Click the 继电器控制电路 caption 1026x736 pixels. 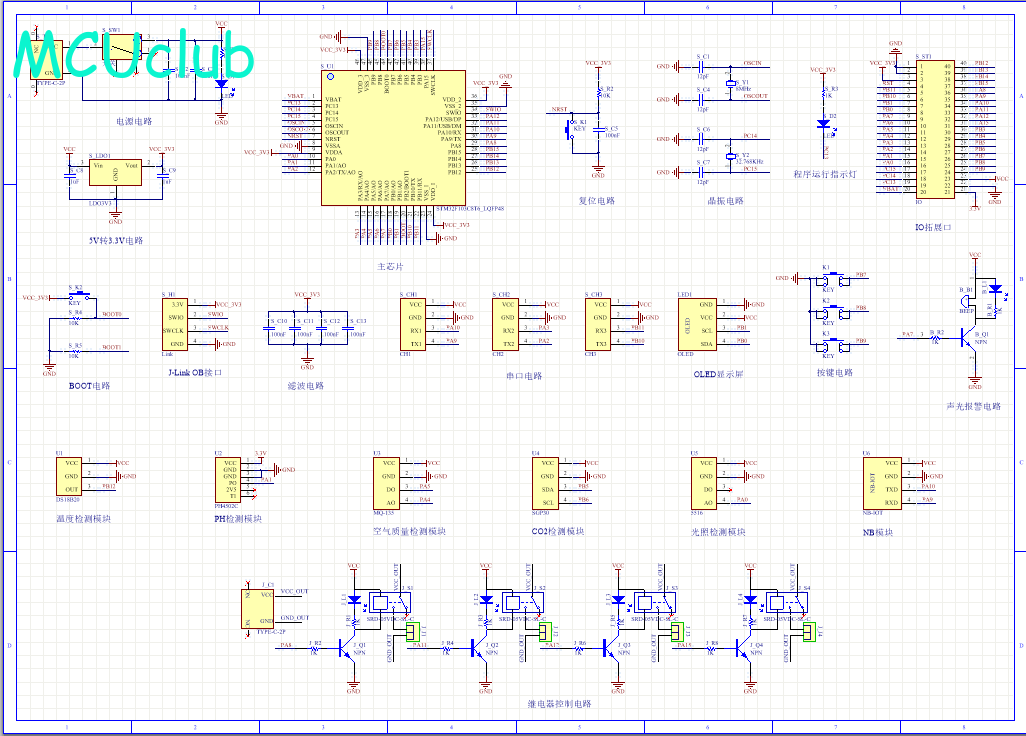pos(559,703)
